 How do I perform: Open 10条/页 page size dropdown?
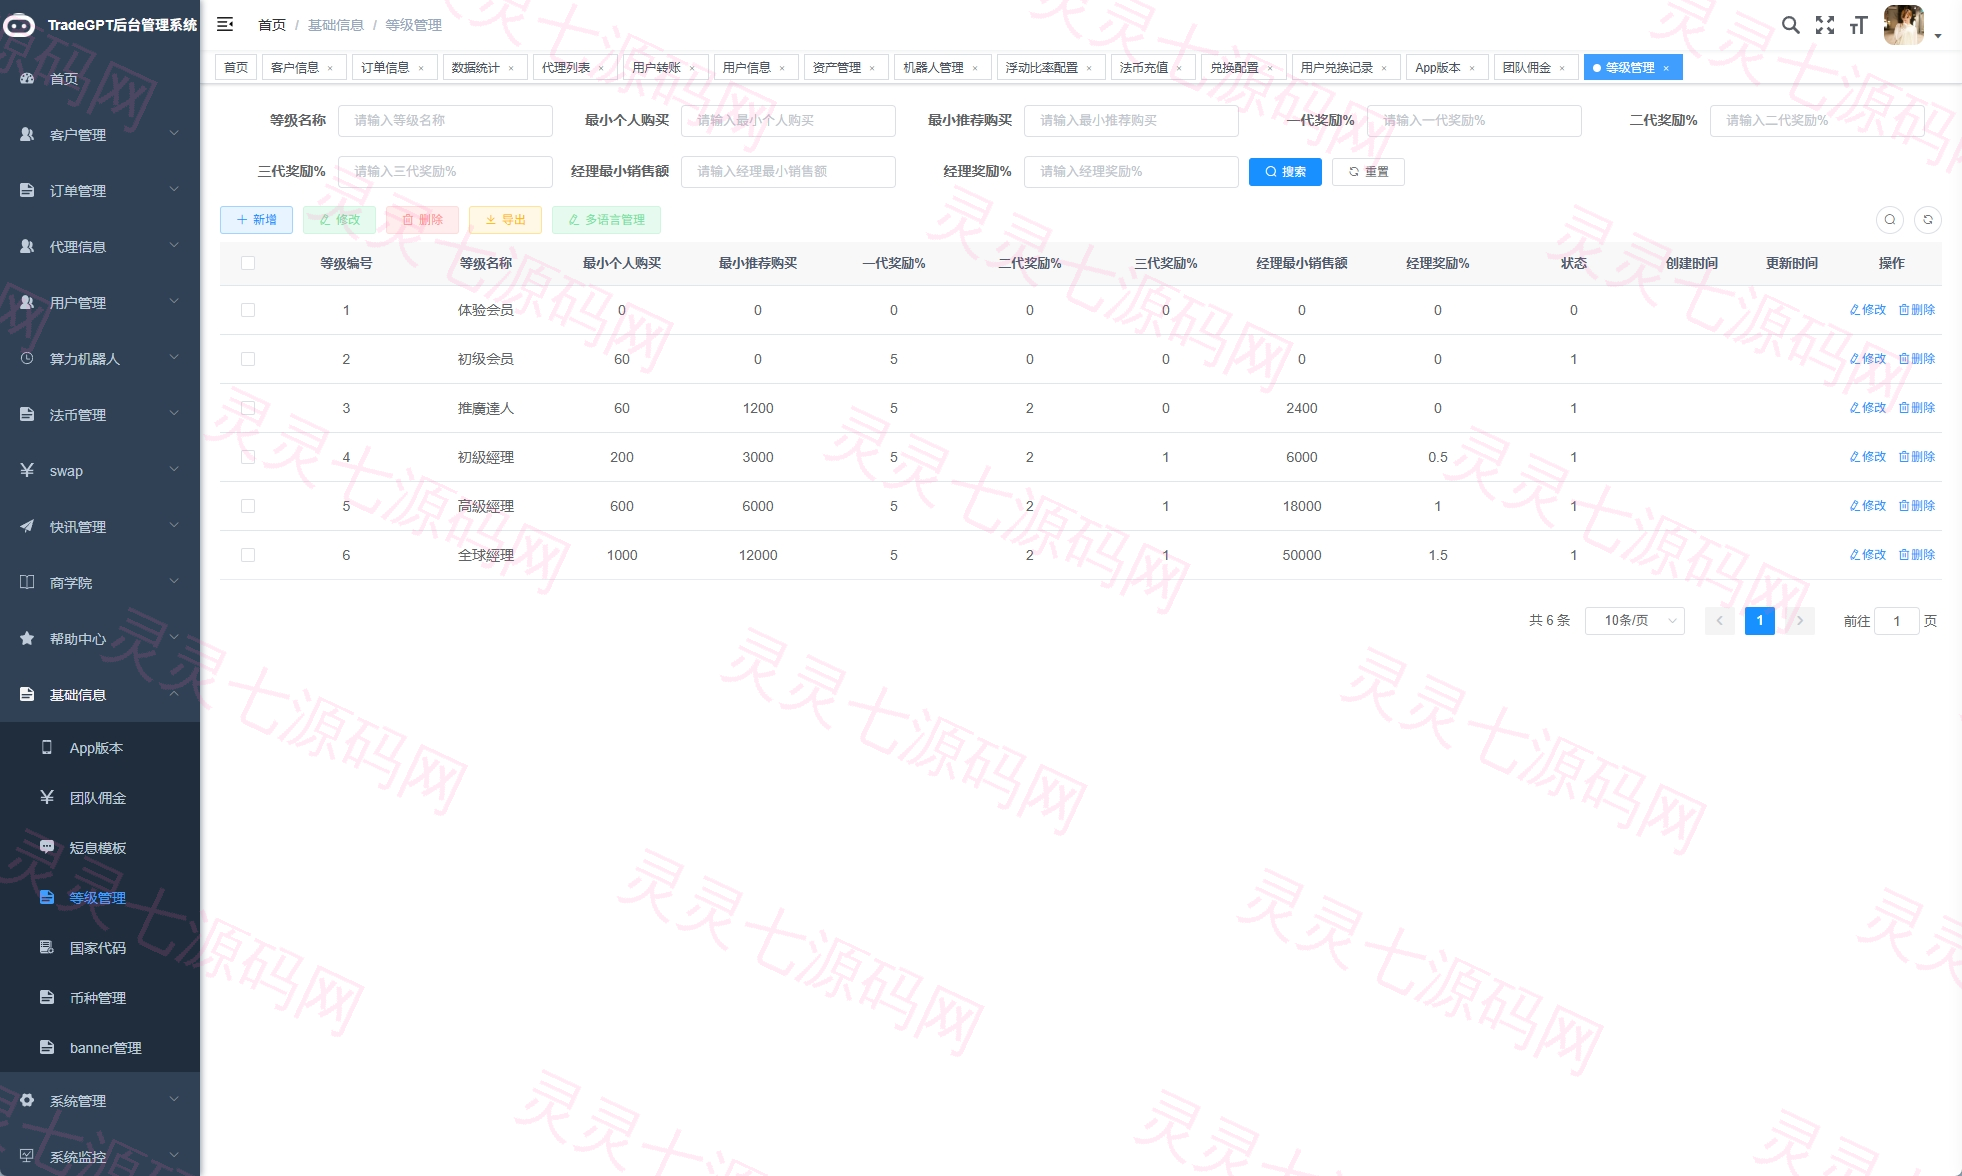[1635, 621]
